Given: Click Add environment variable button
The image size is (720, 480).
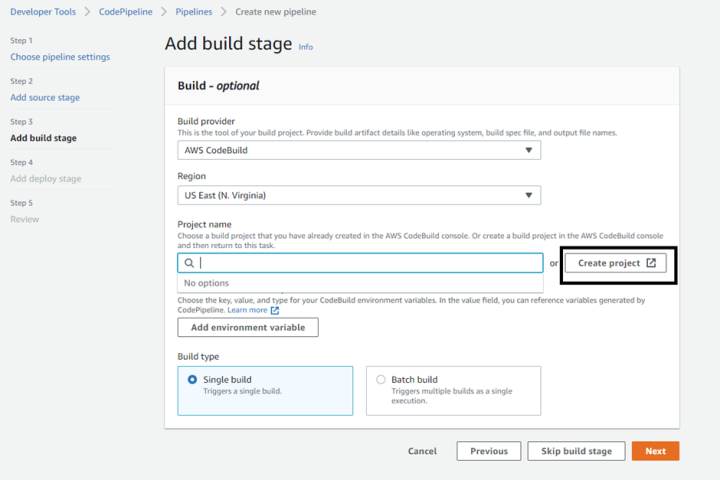Looking at the screenshot, I should 248,328.
